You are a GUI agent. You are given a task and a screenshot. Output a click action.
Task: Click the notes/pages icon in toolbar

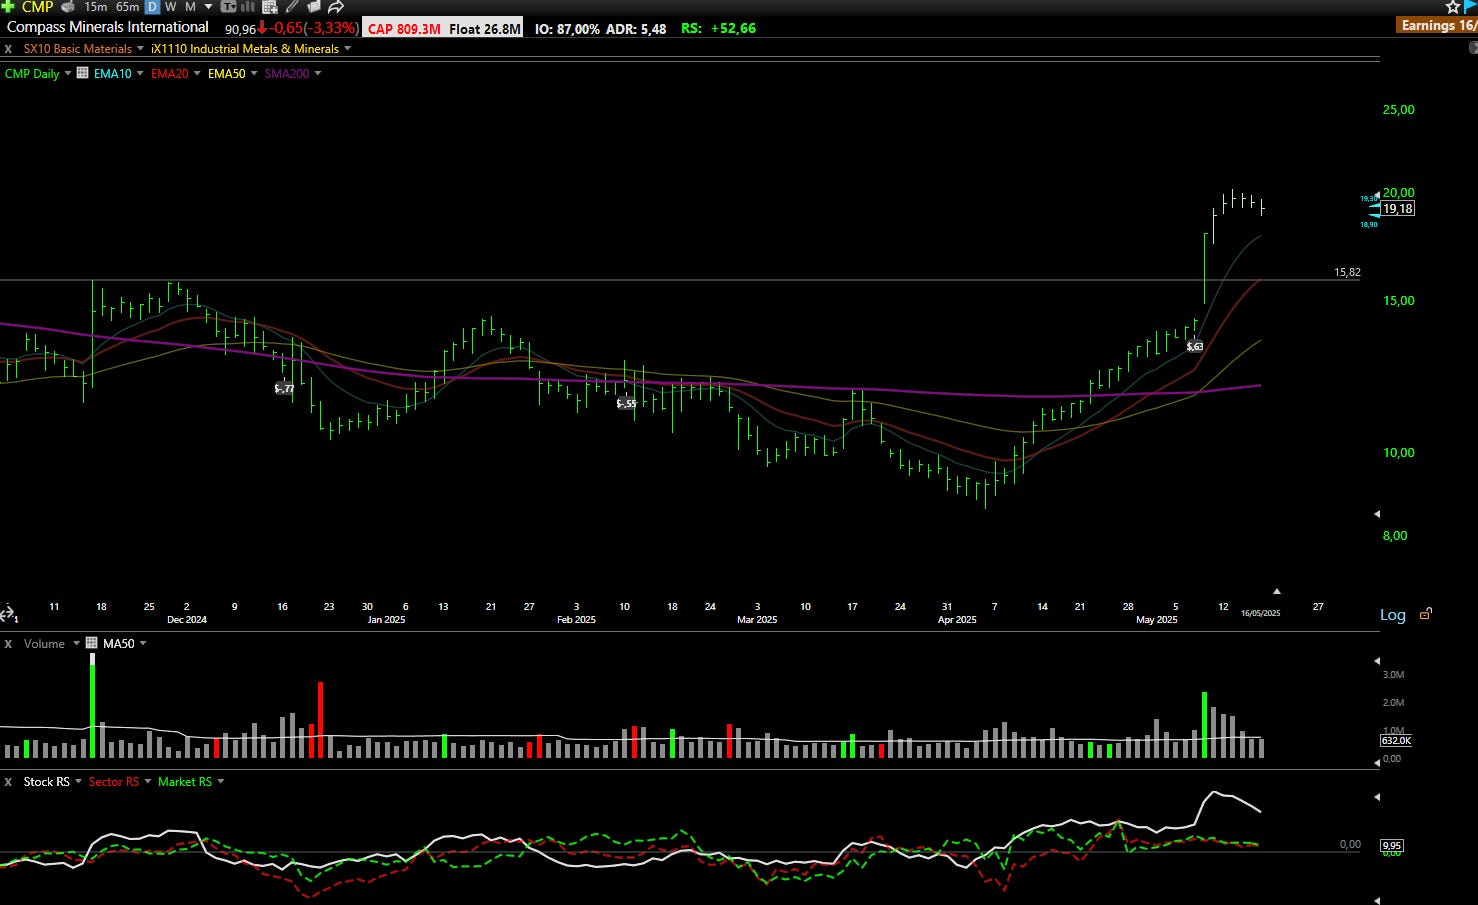click(313, 6)
